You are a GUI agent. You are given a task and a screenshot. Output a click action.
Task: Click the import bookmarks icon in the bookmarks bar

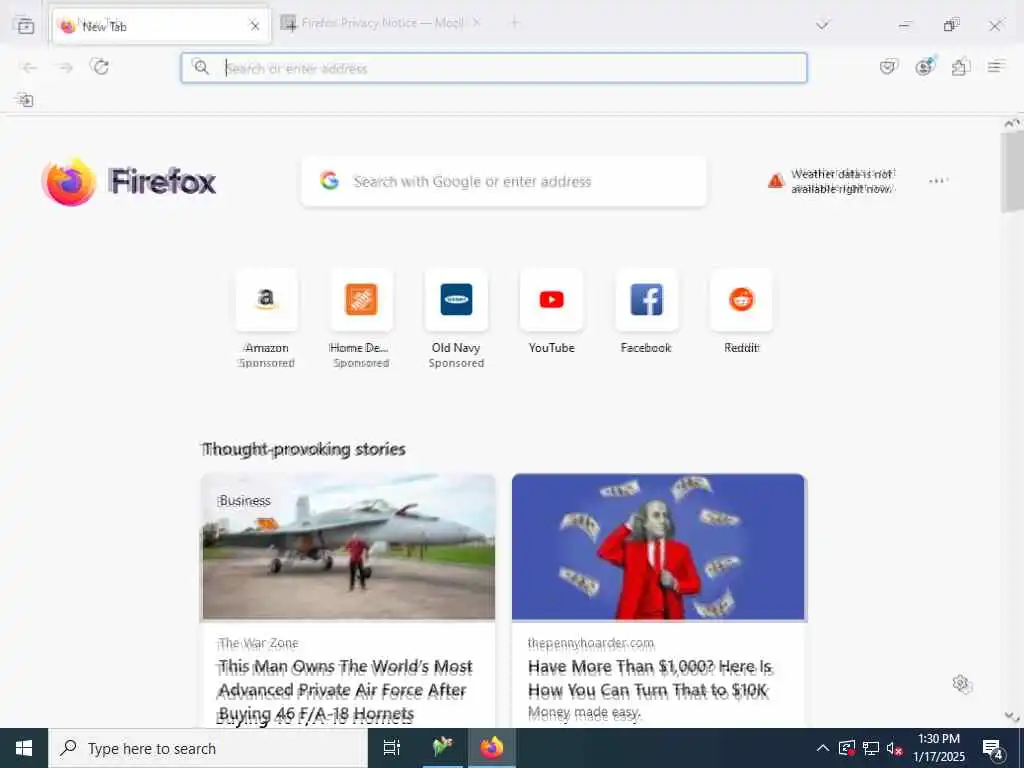(x=25, y=100)
